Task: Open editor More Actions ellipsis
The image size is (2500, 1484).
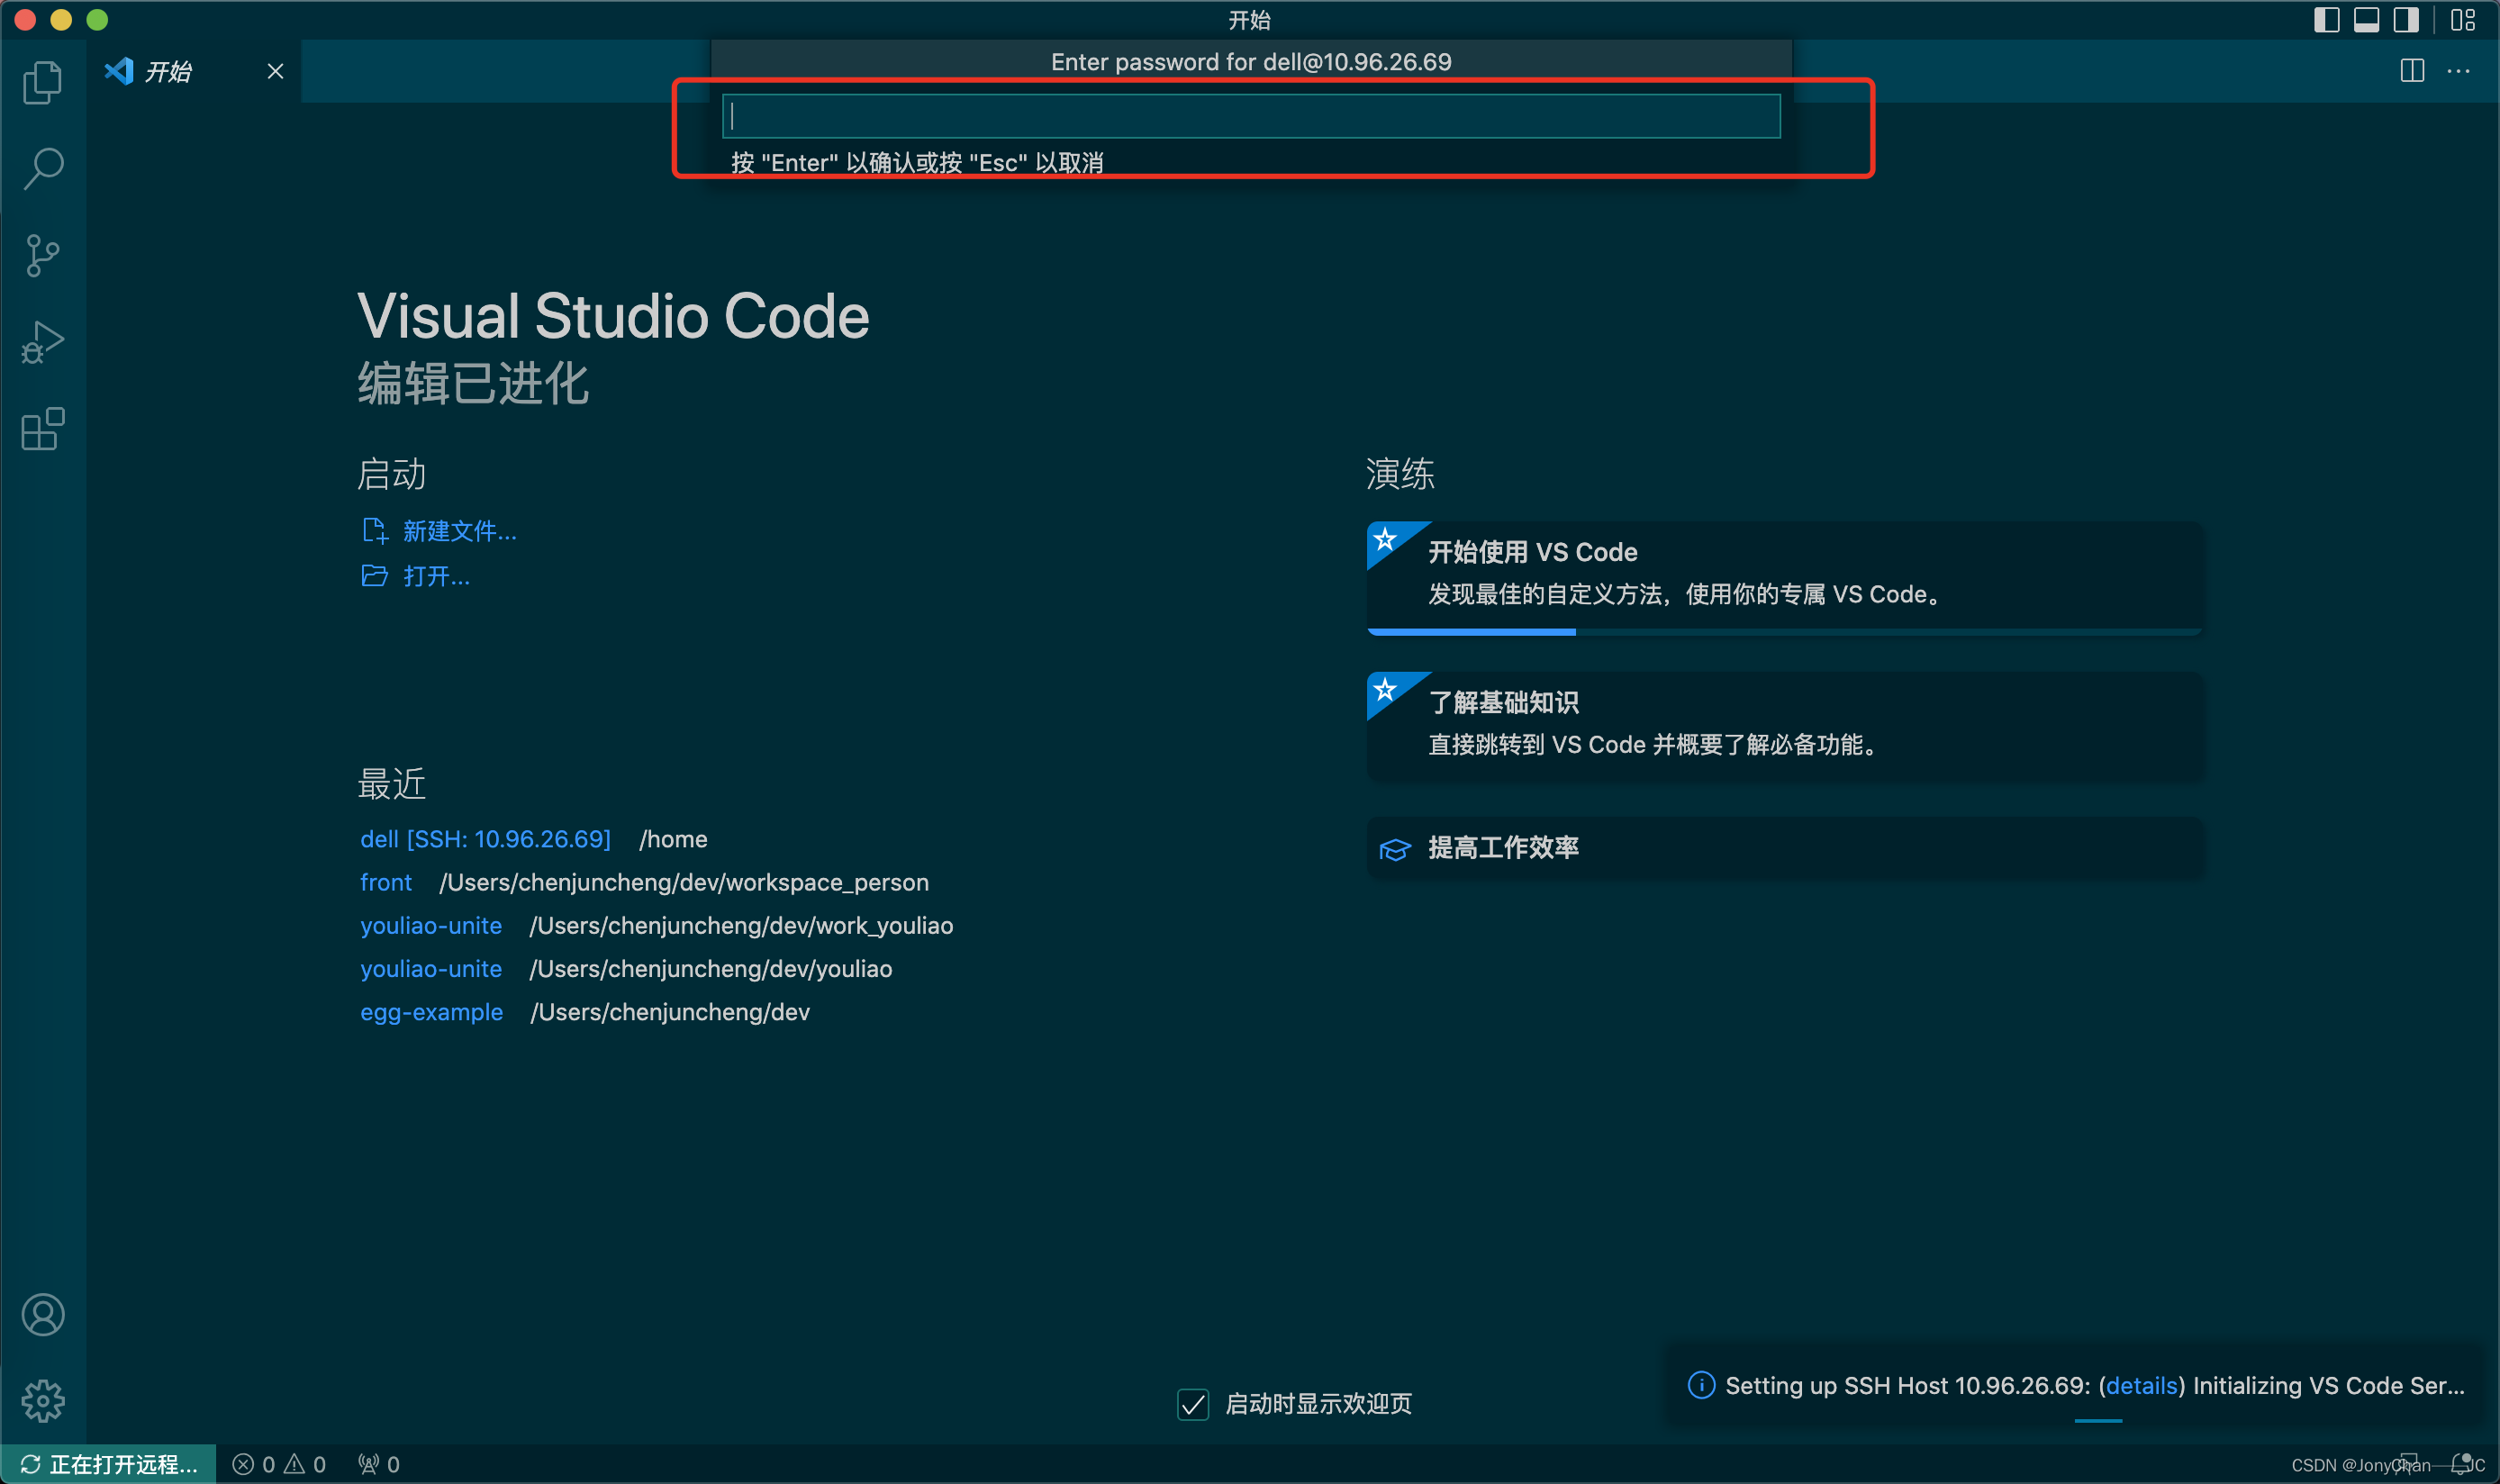Action: point(2458,71)
